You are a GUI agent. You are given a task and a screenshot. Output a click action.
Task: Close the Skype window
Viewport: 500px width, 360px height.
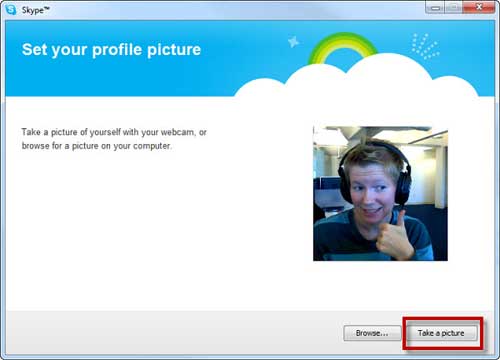pos(479,7)
